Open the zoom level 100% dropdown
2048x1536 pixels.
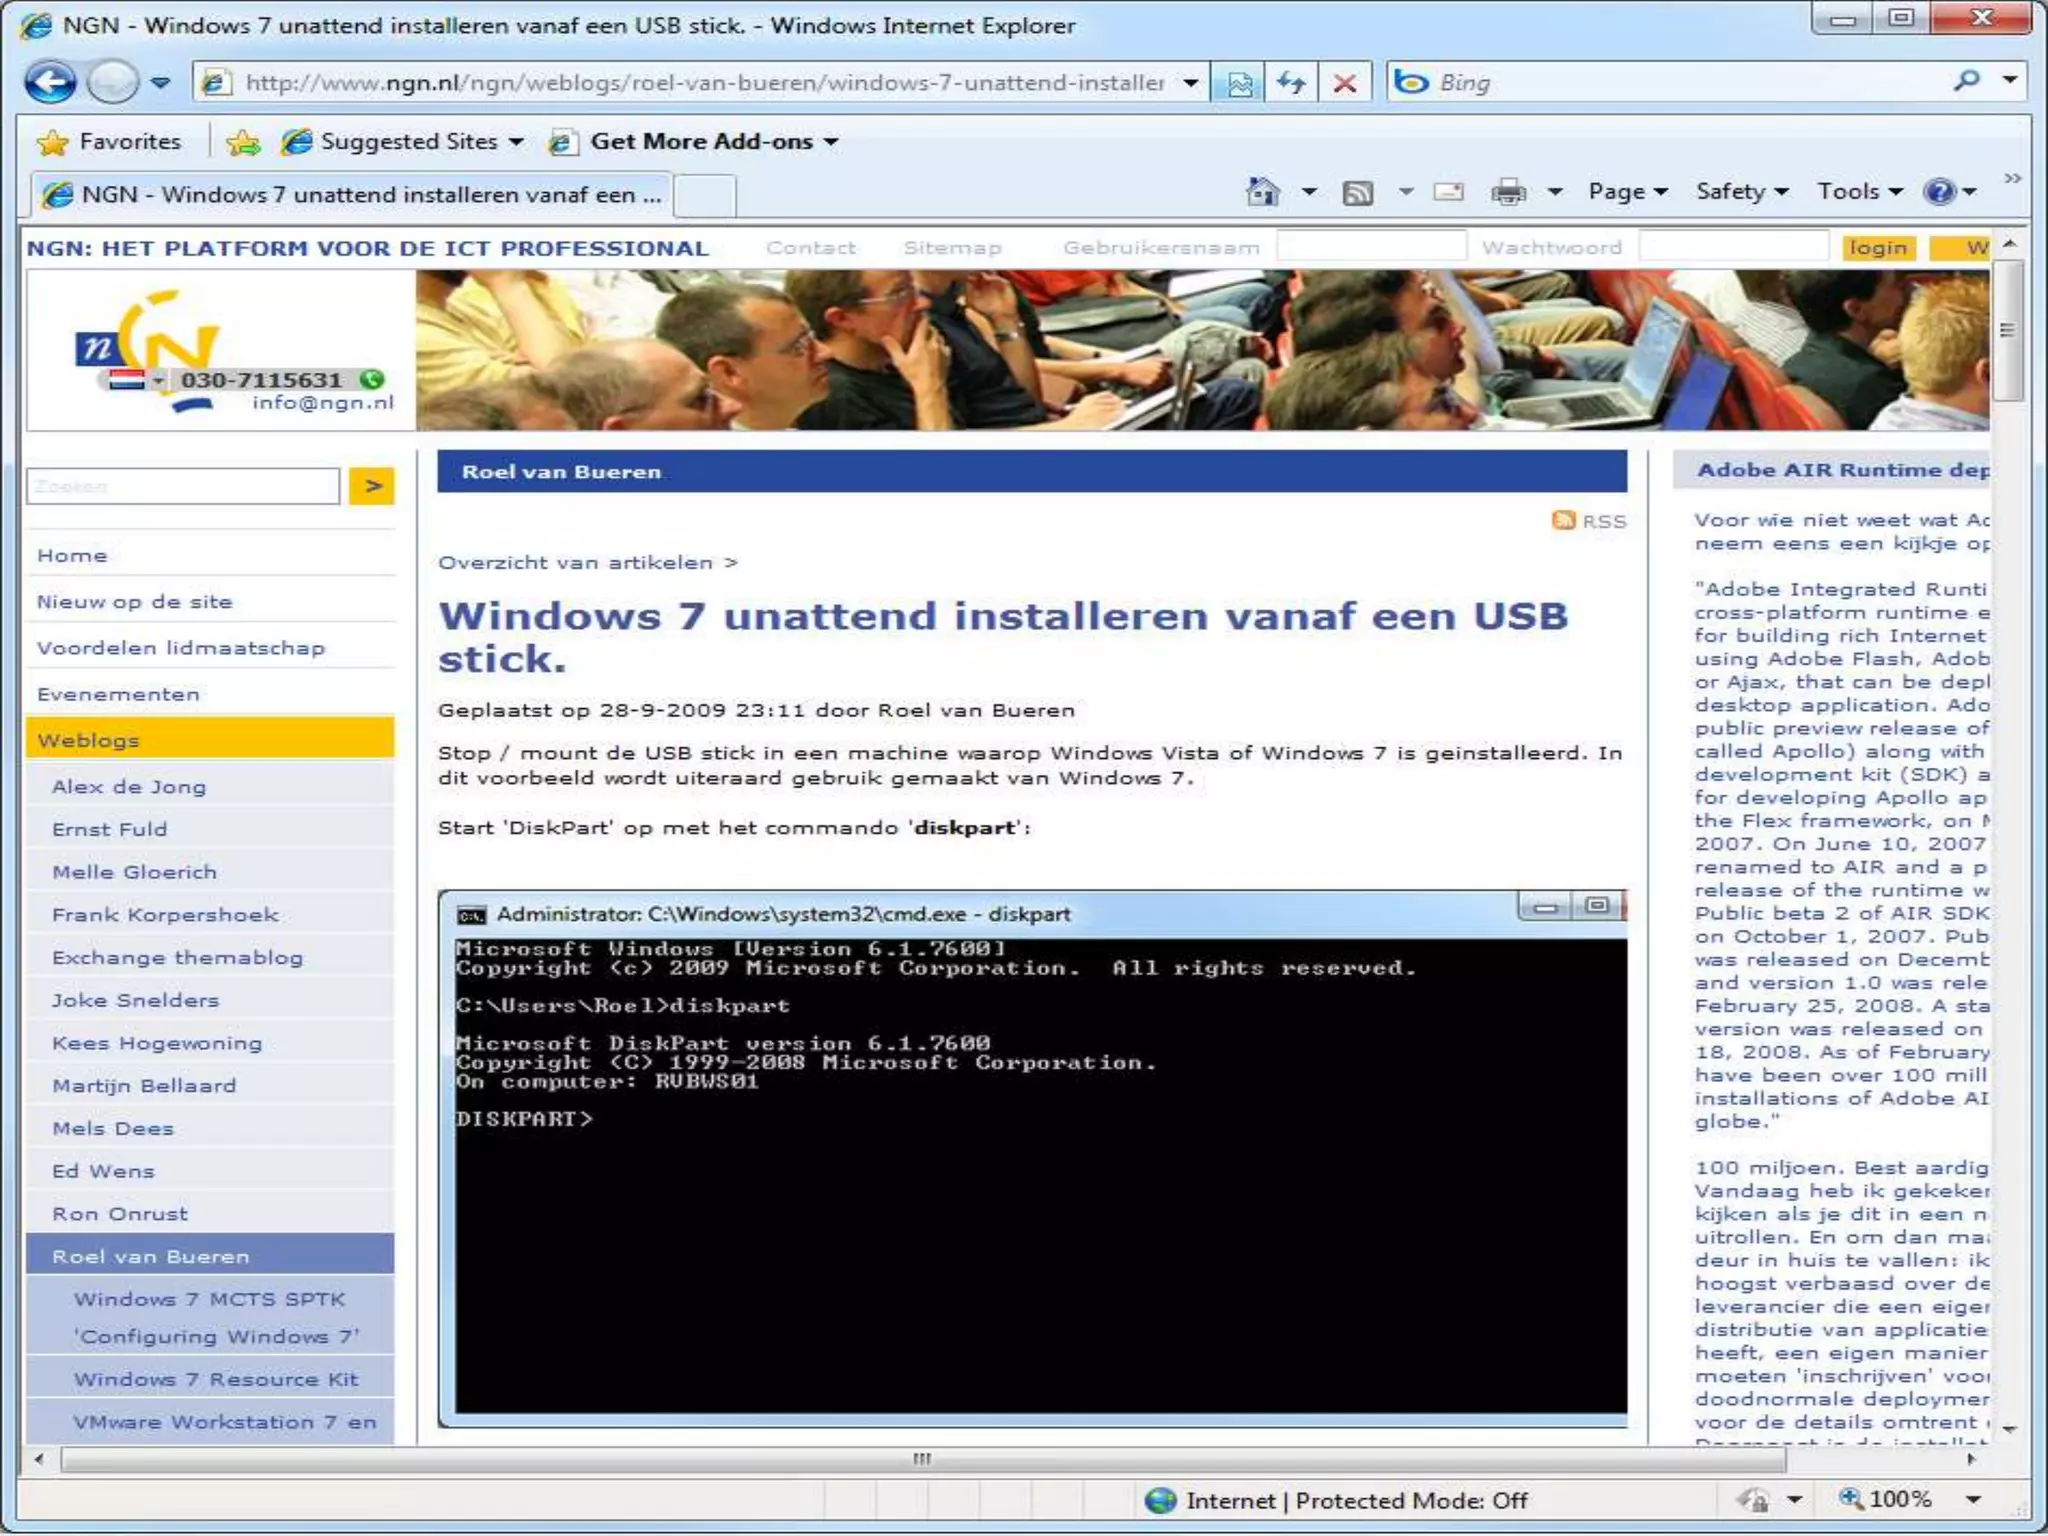click(1972, 1499)
